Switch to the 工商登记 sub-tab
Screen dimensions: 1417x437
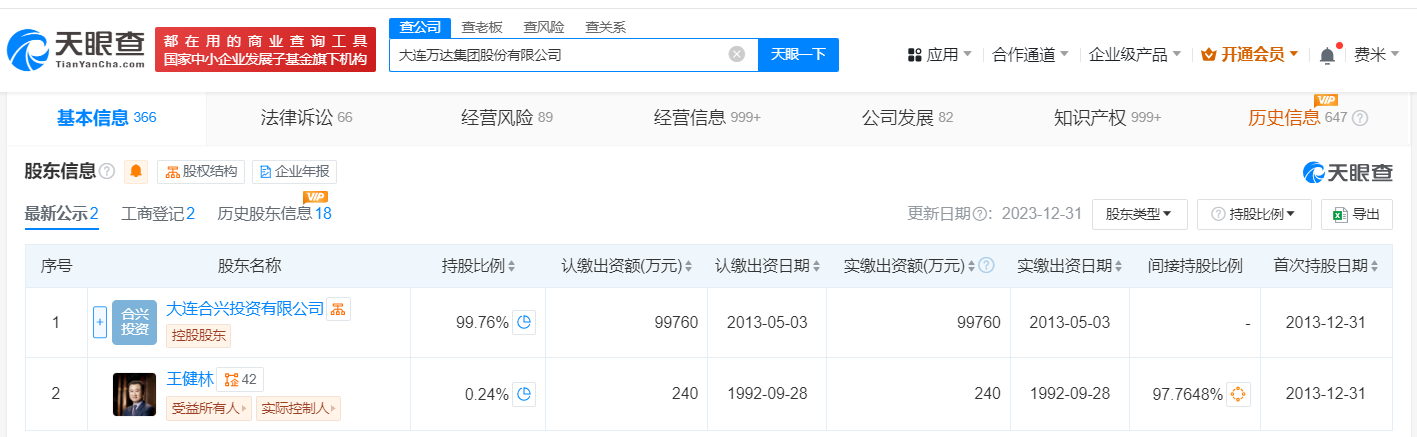tap(157, 213)
